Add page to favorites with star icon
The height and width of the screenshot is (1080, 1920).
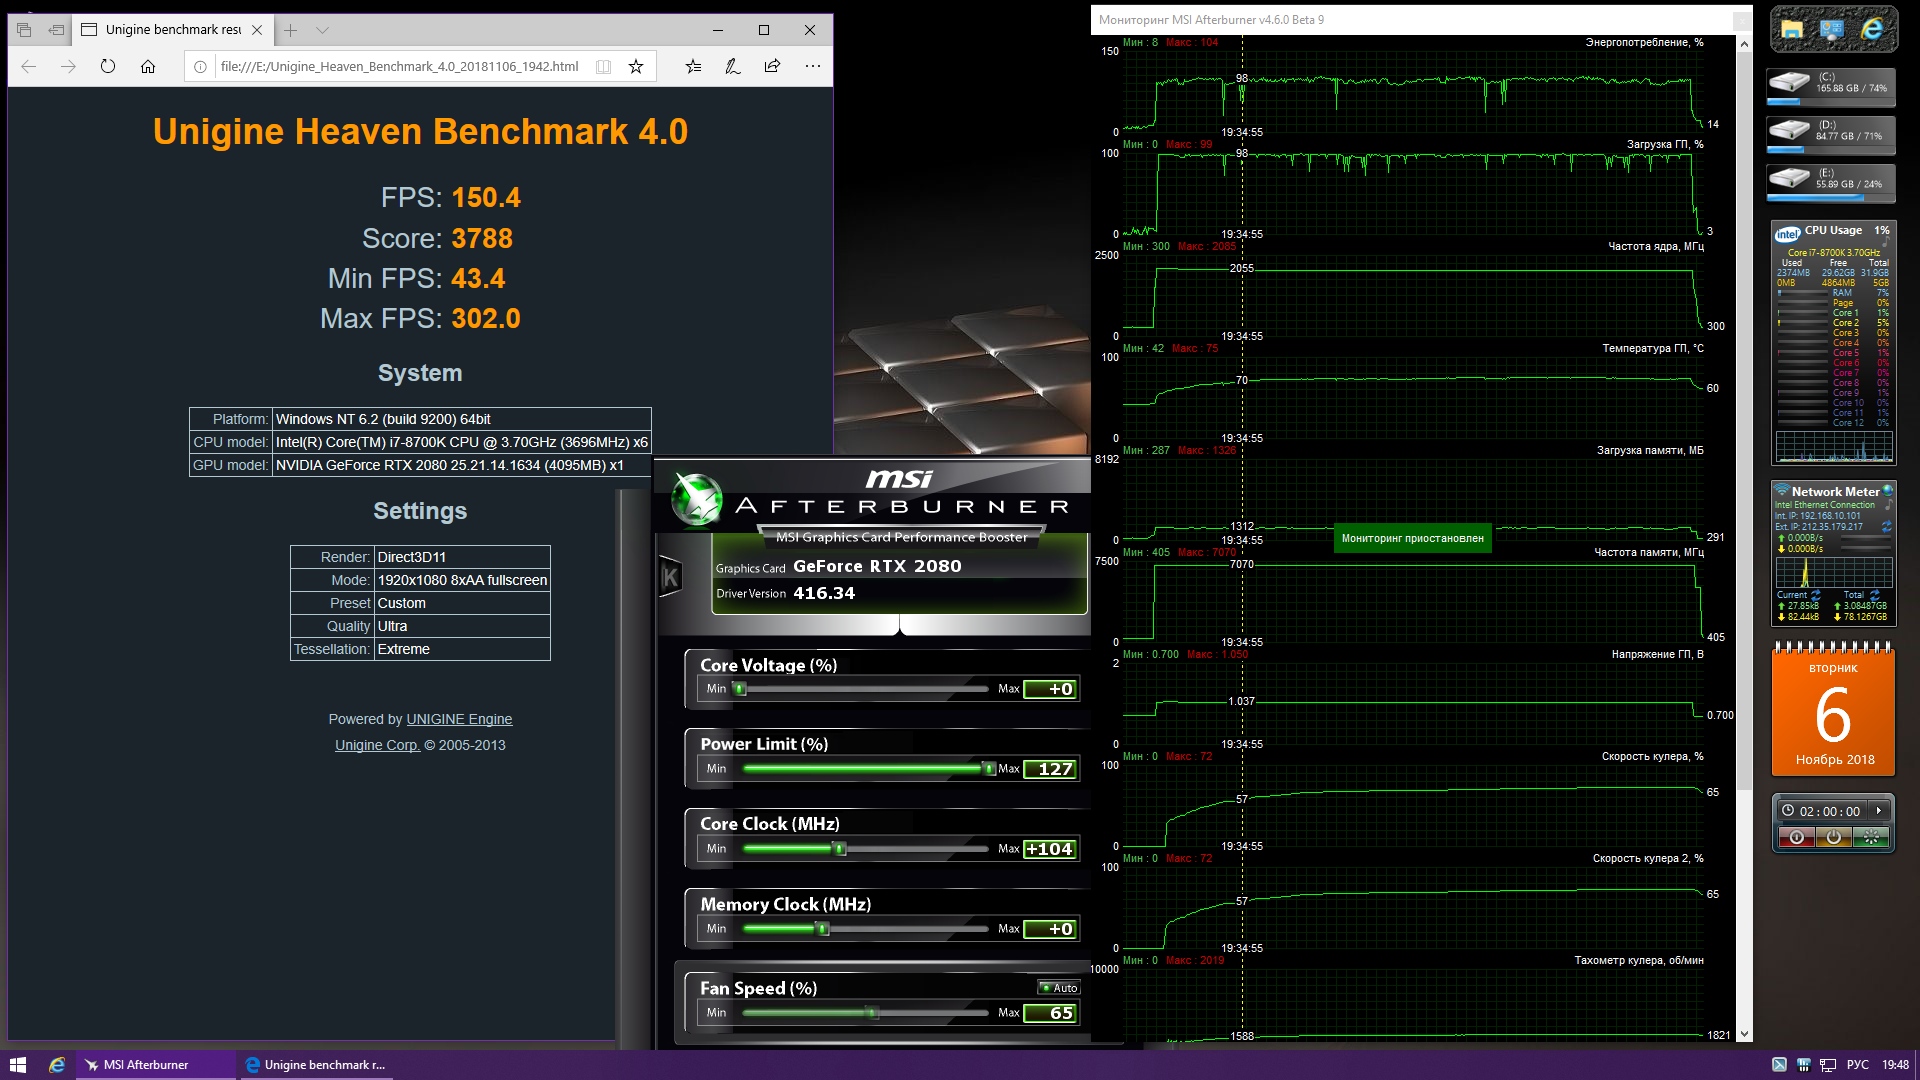(636, 66)
